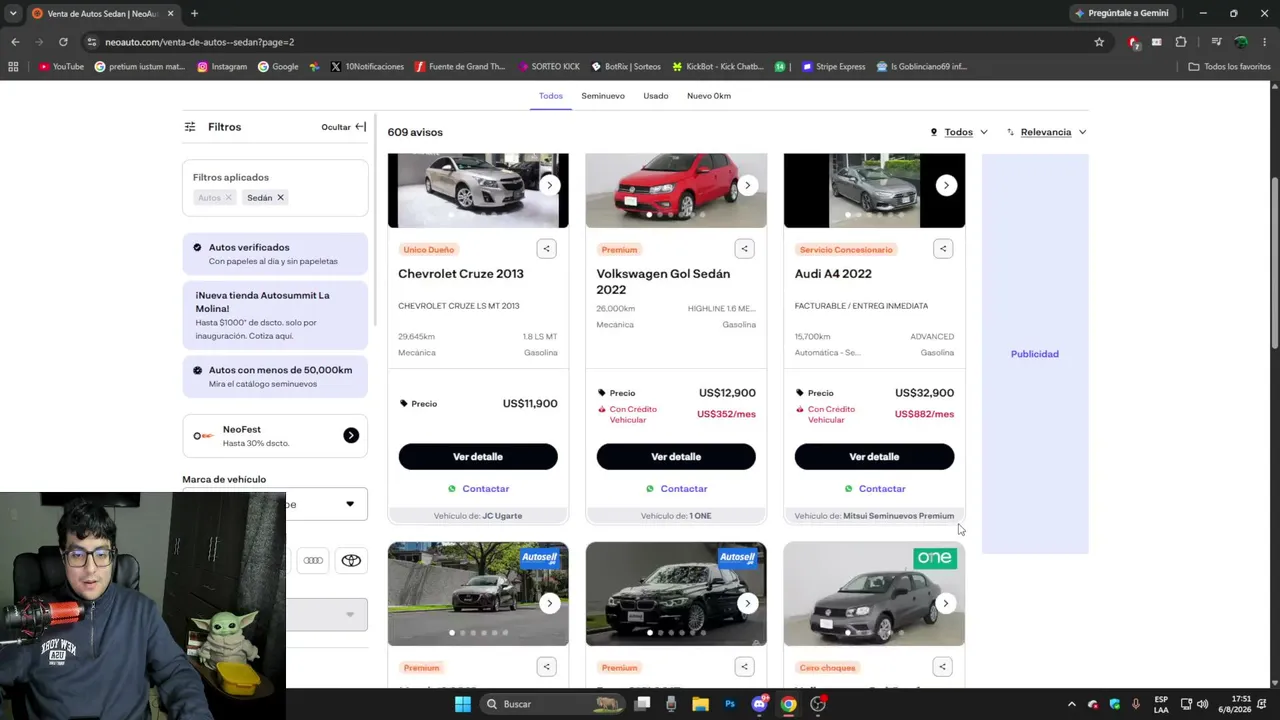1280x720 pixels.
Task: Contact seller of Chevrolet Cruze 2013
Action: (x=478, y=489)
